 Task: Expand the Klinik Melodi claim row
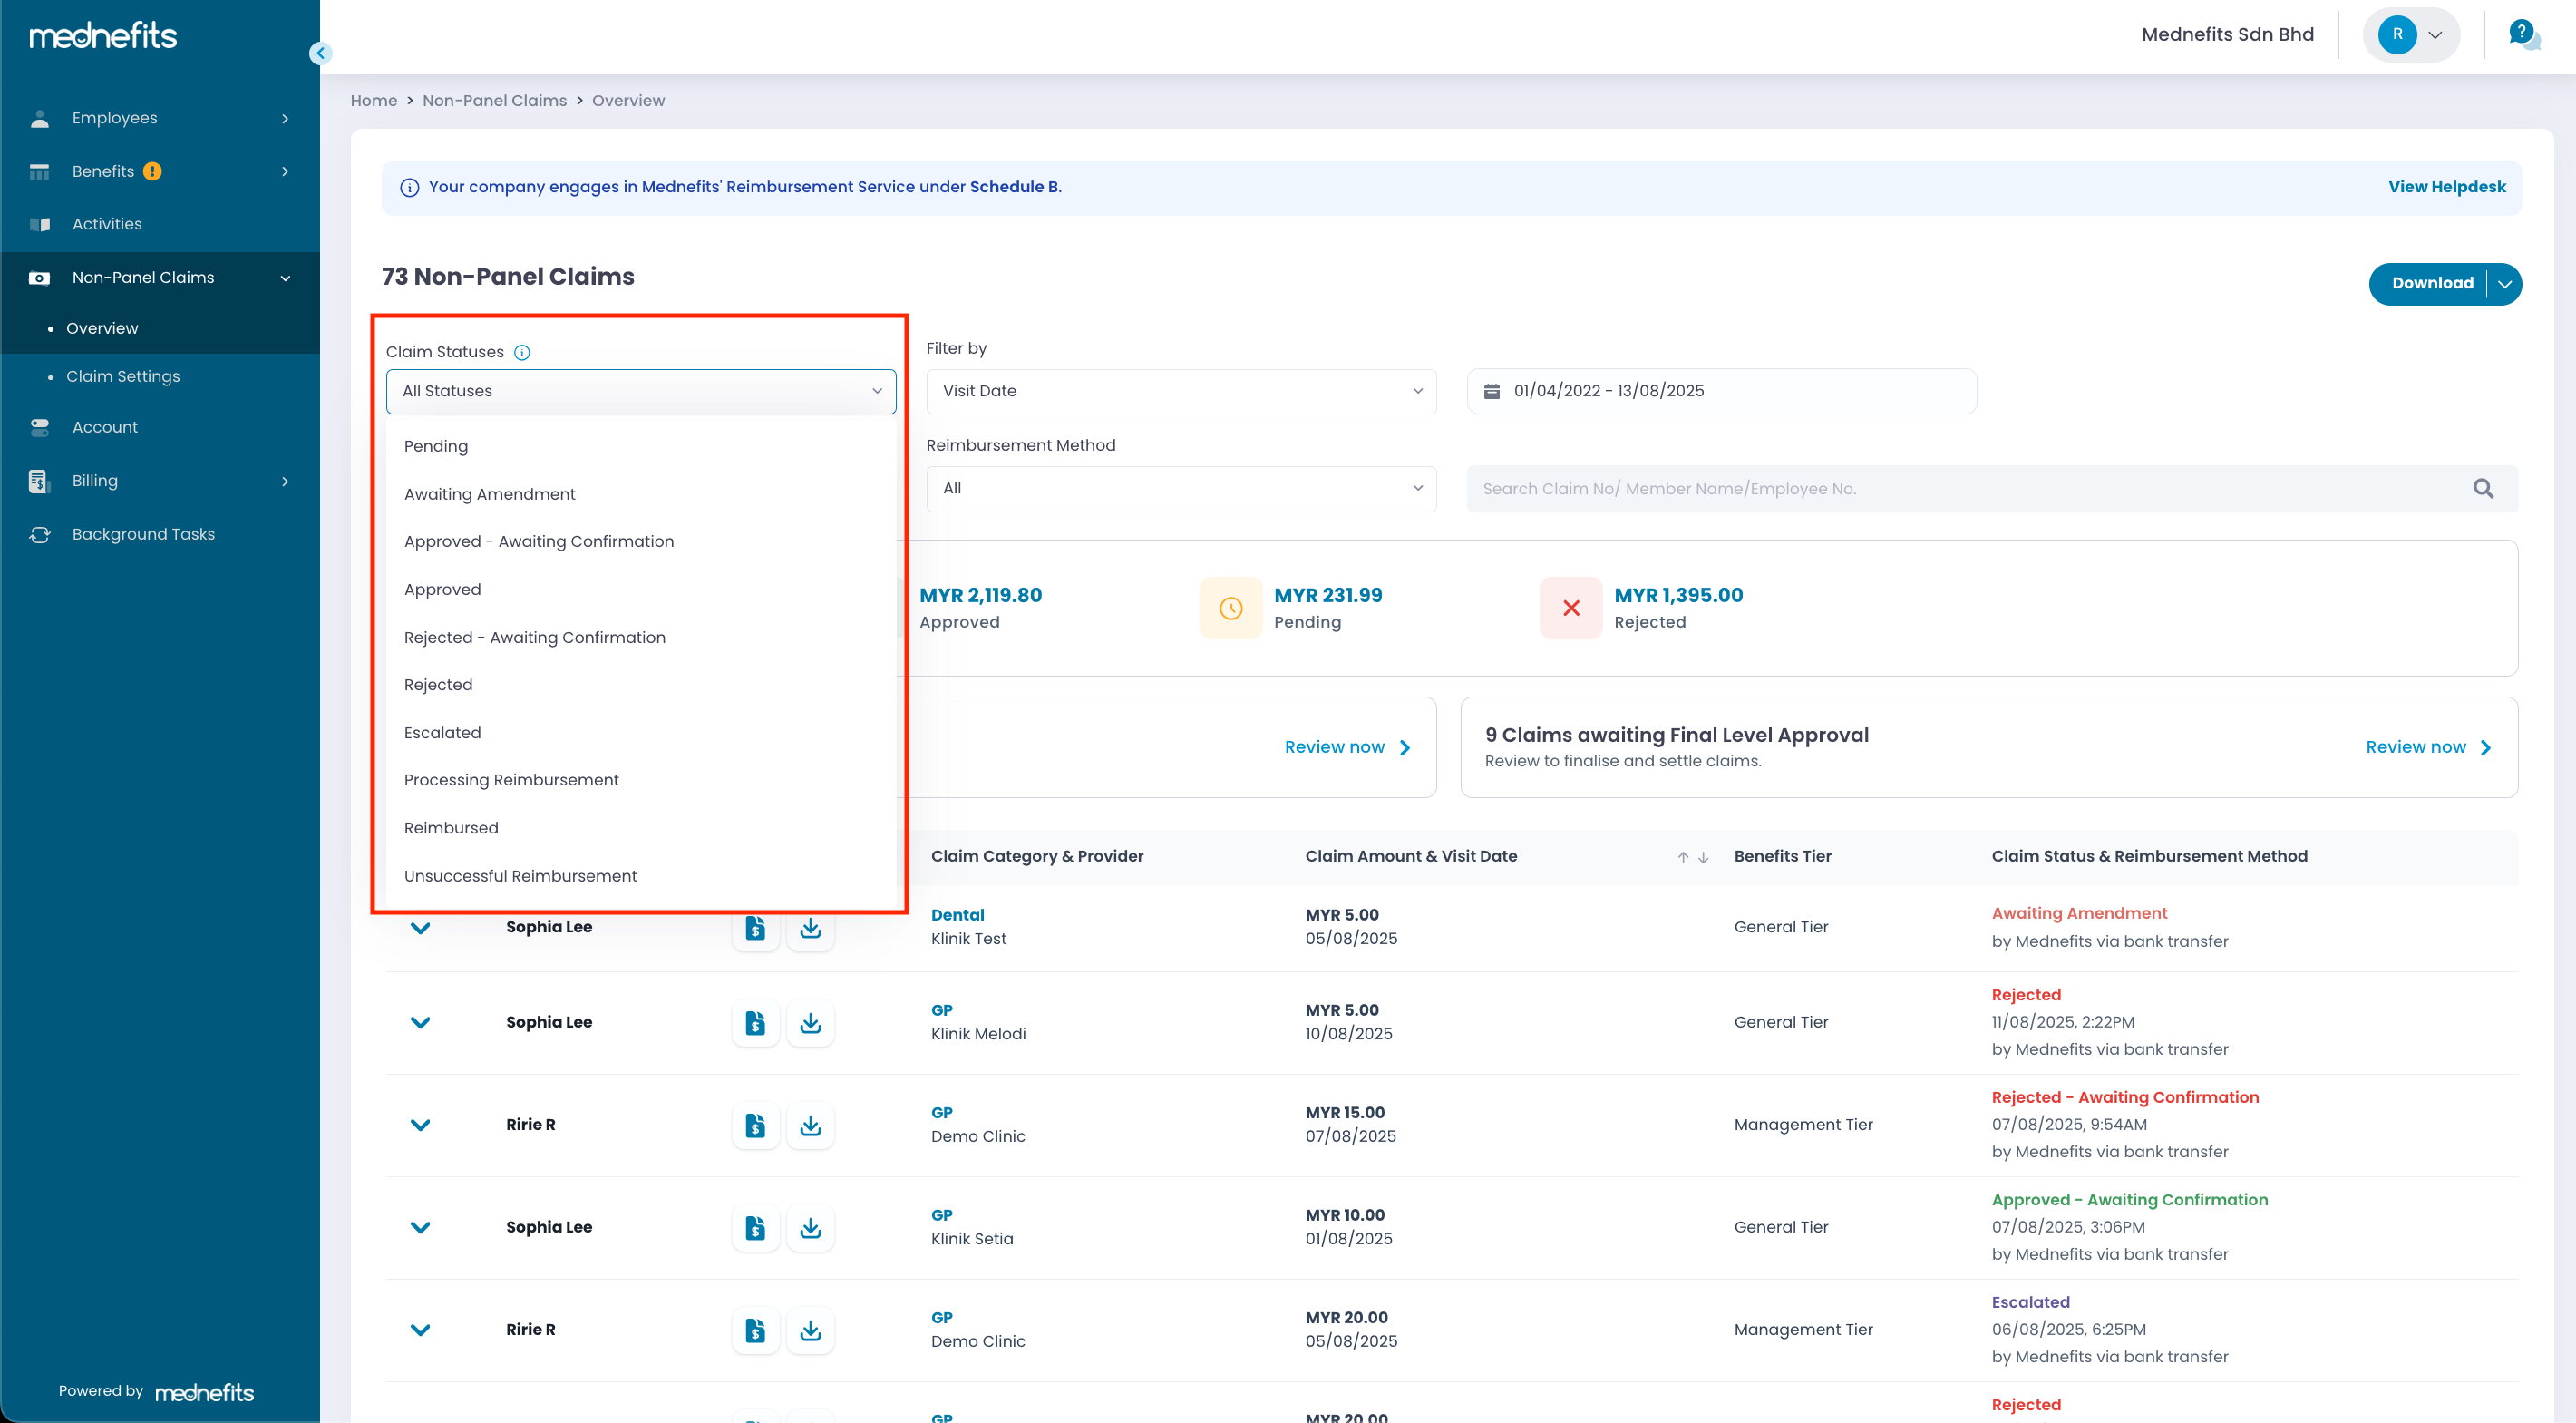420,1022
